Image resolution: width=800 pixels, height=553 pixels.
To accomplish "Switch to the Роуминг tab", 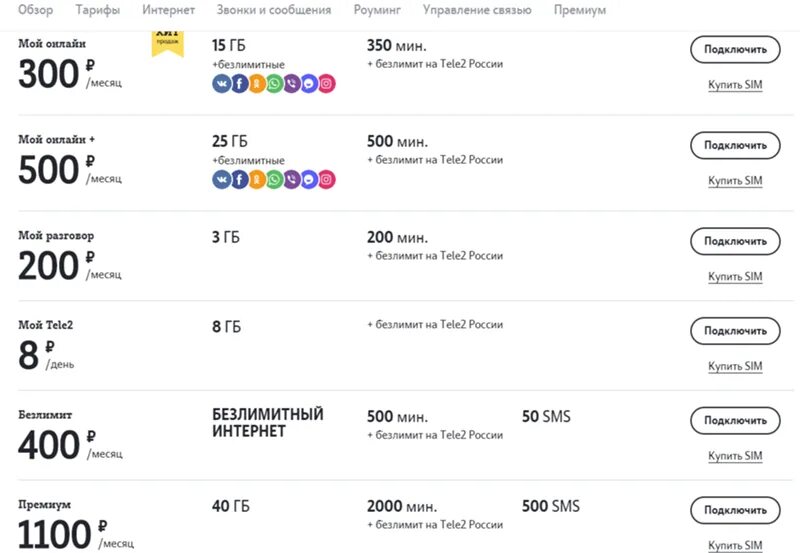I will tap(377, 10).
